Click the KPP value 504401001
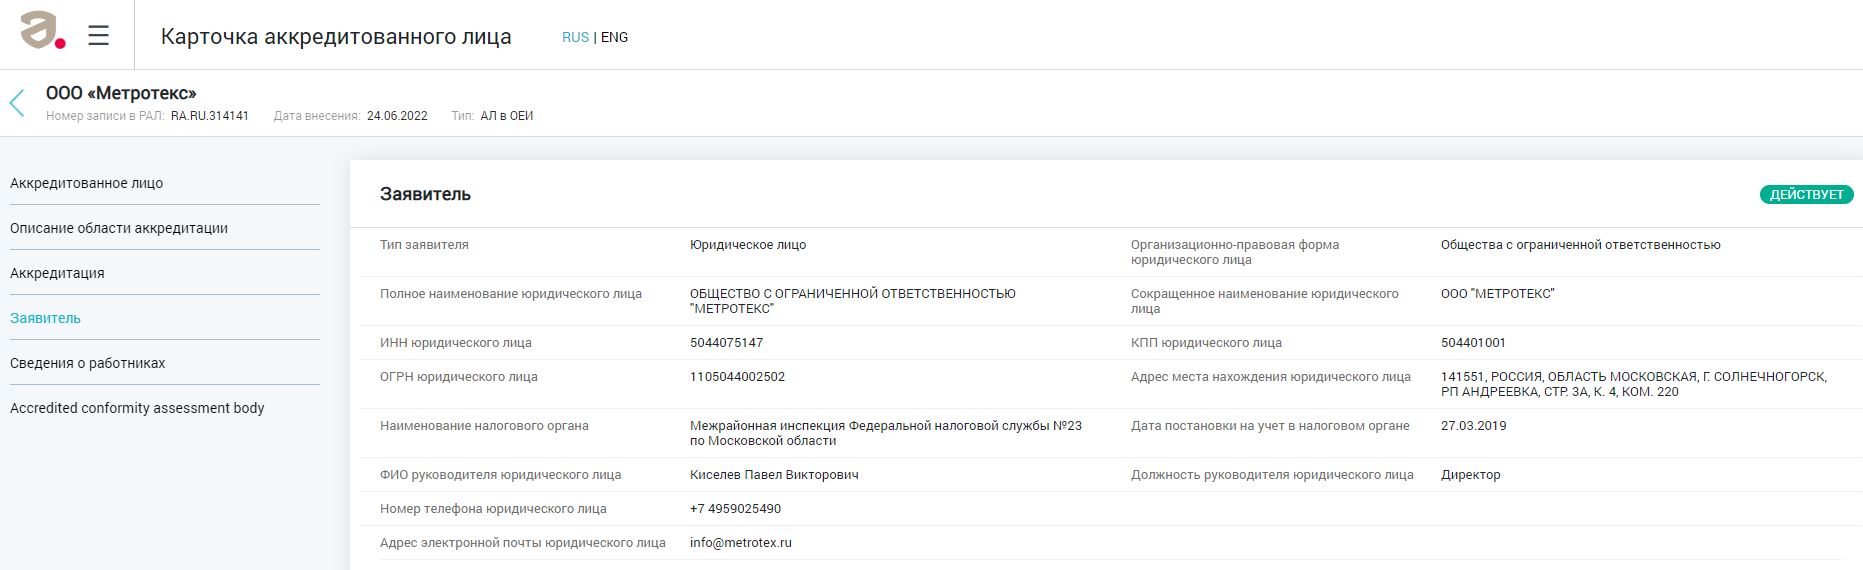Image resolution: width=1863 pixels, height=570 pixels. tap(1473, 343)
